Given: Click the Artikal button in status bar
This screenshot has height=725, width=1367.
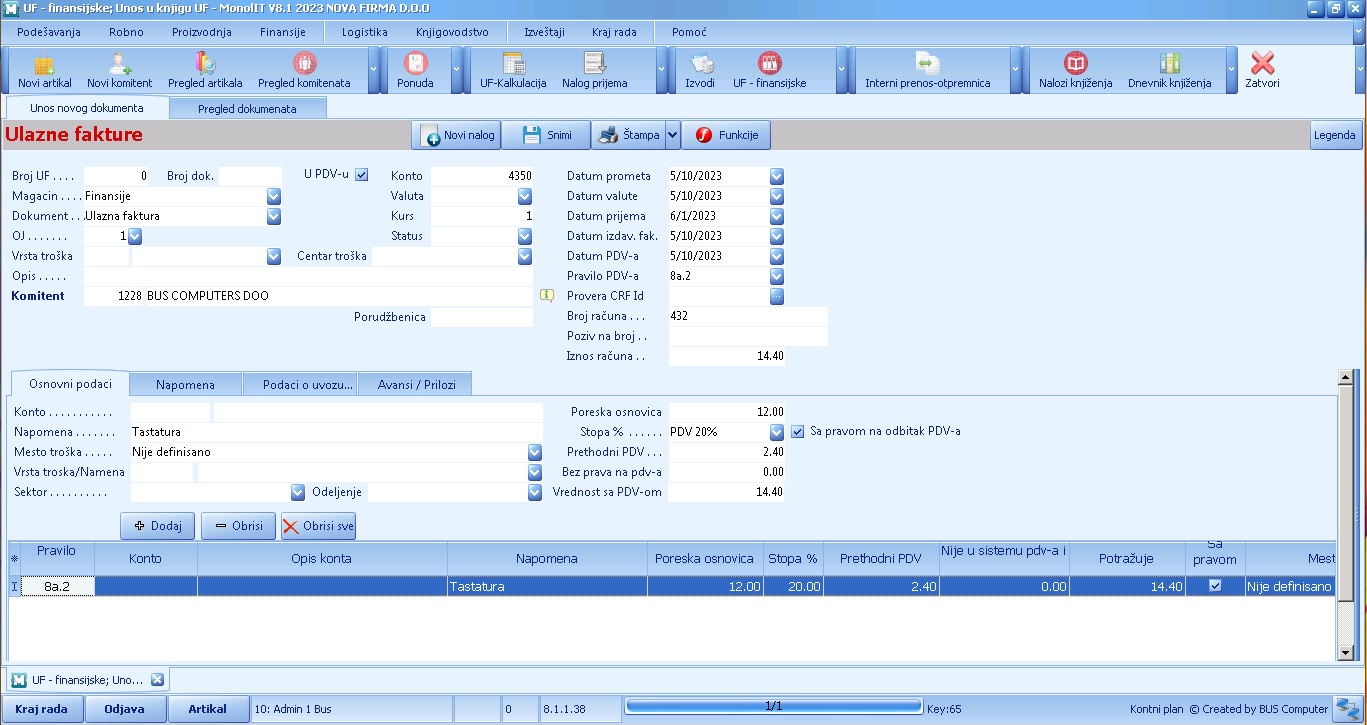Looking at the screenshot, I should (x=206, y=709).
